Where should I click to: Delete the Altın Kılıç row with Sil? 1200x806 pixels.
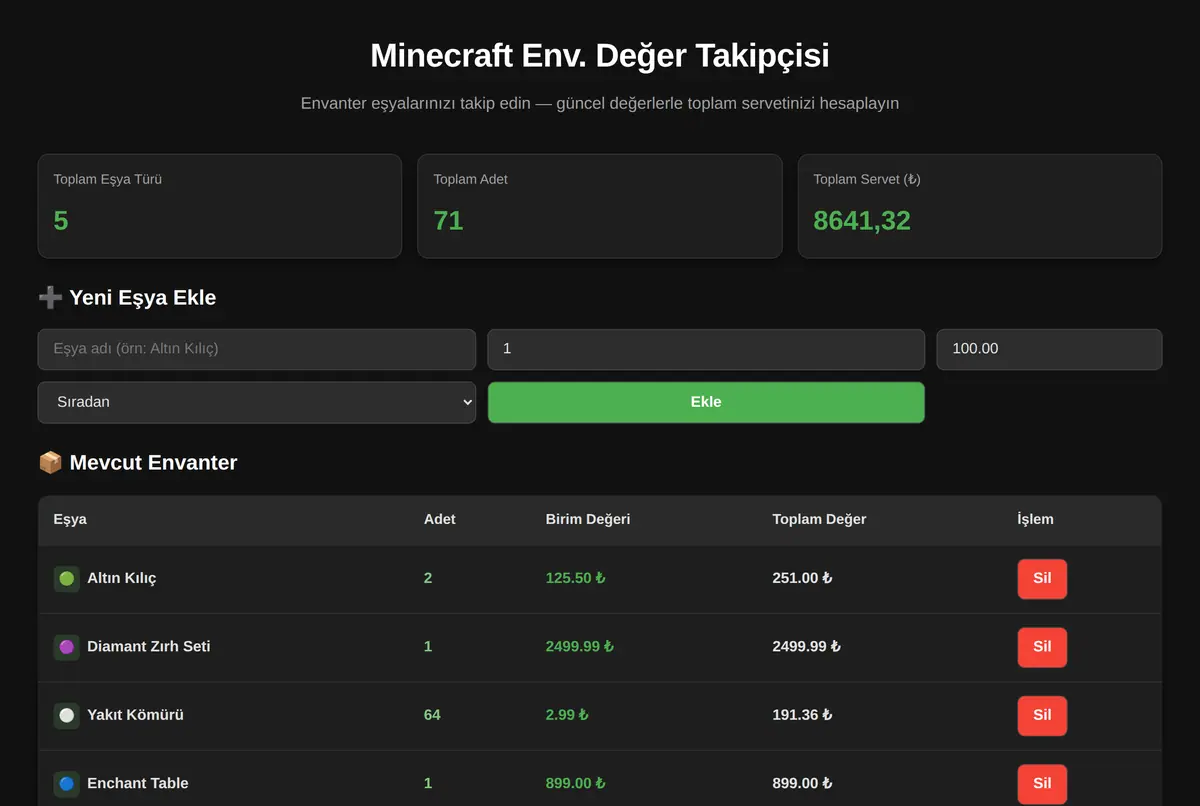[1042, 579]
